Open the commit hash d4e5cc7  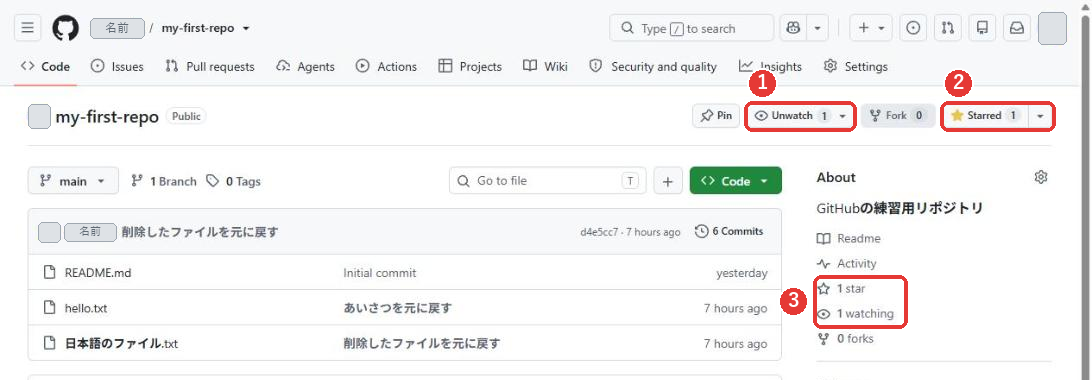coord(599,232)
